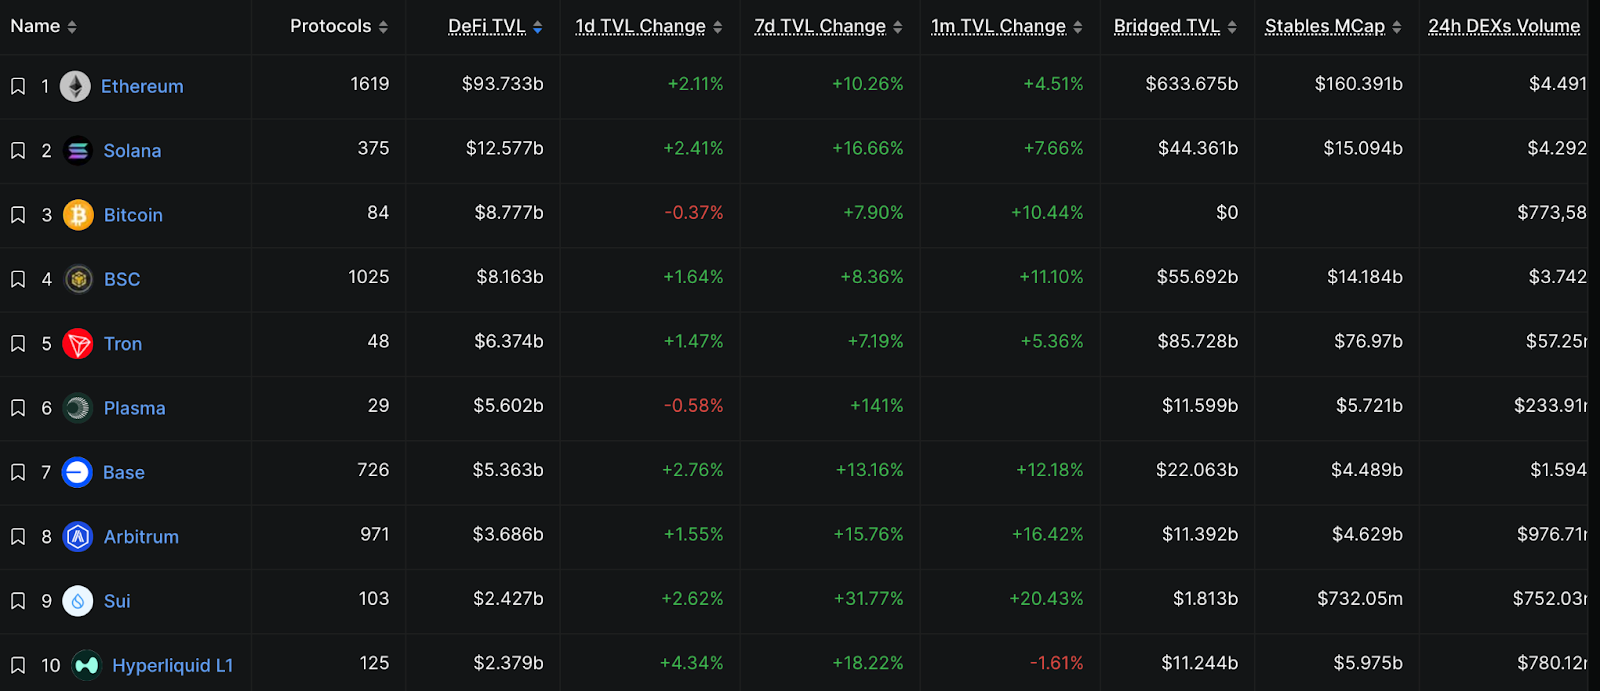1600x691 pixels.
Task: Click the BSC chain logo icon
Action: point(78,280)
